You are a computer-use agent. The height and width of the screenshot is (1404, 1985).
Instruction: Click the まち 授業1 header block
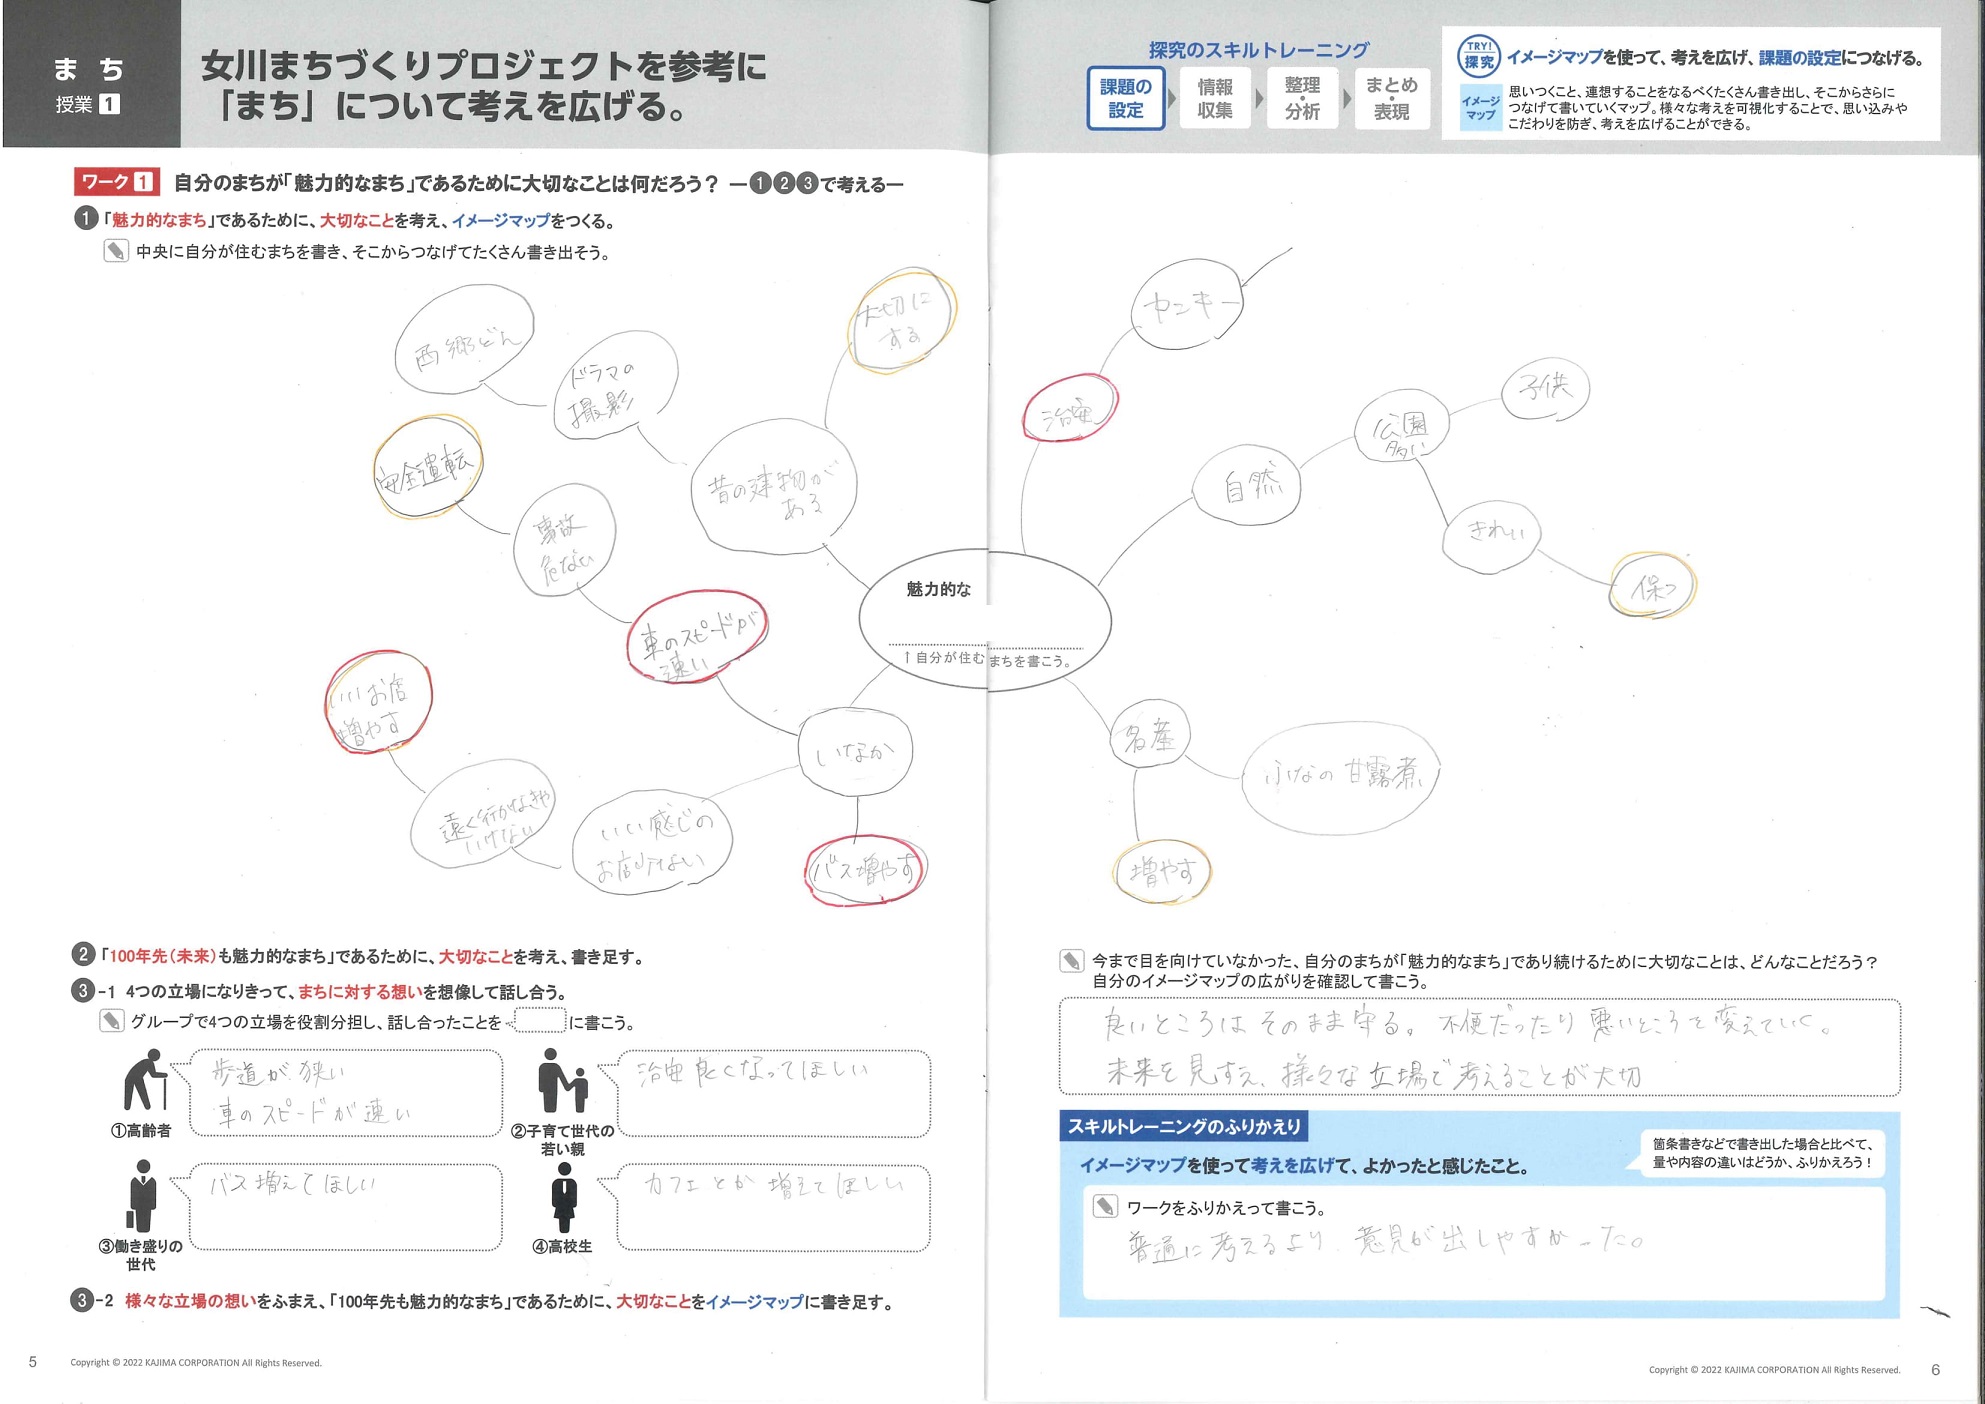(91, 75)
